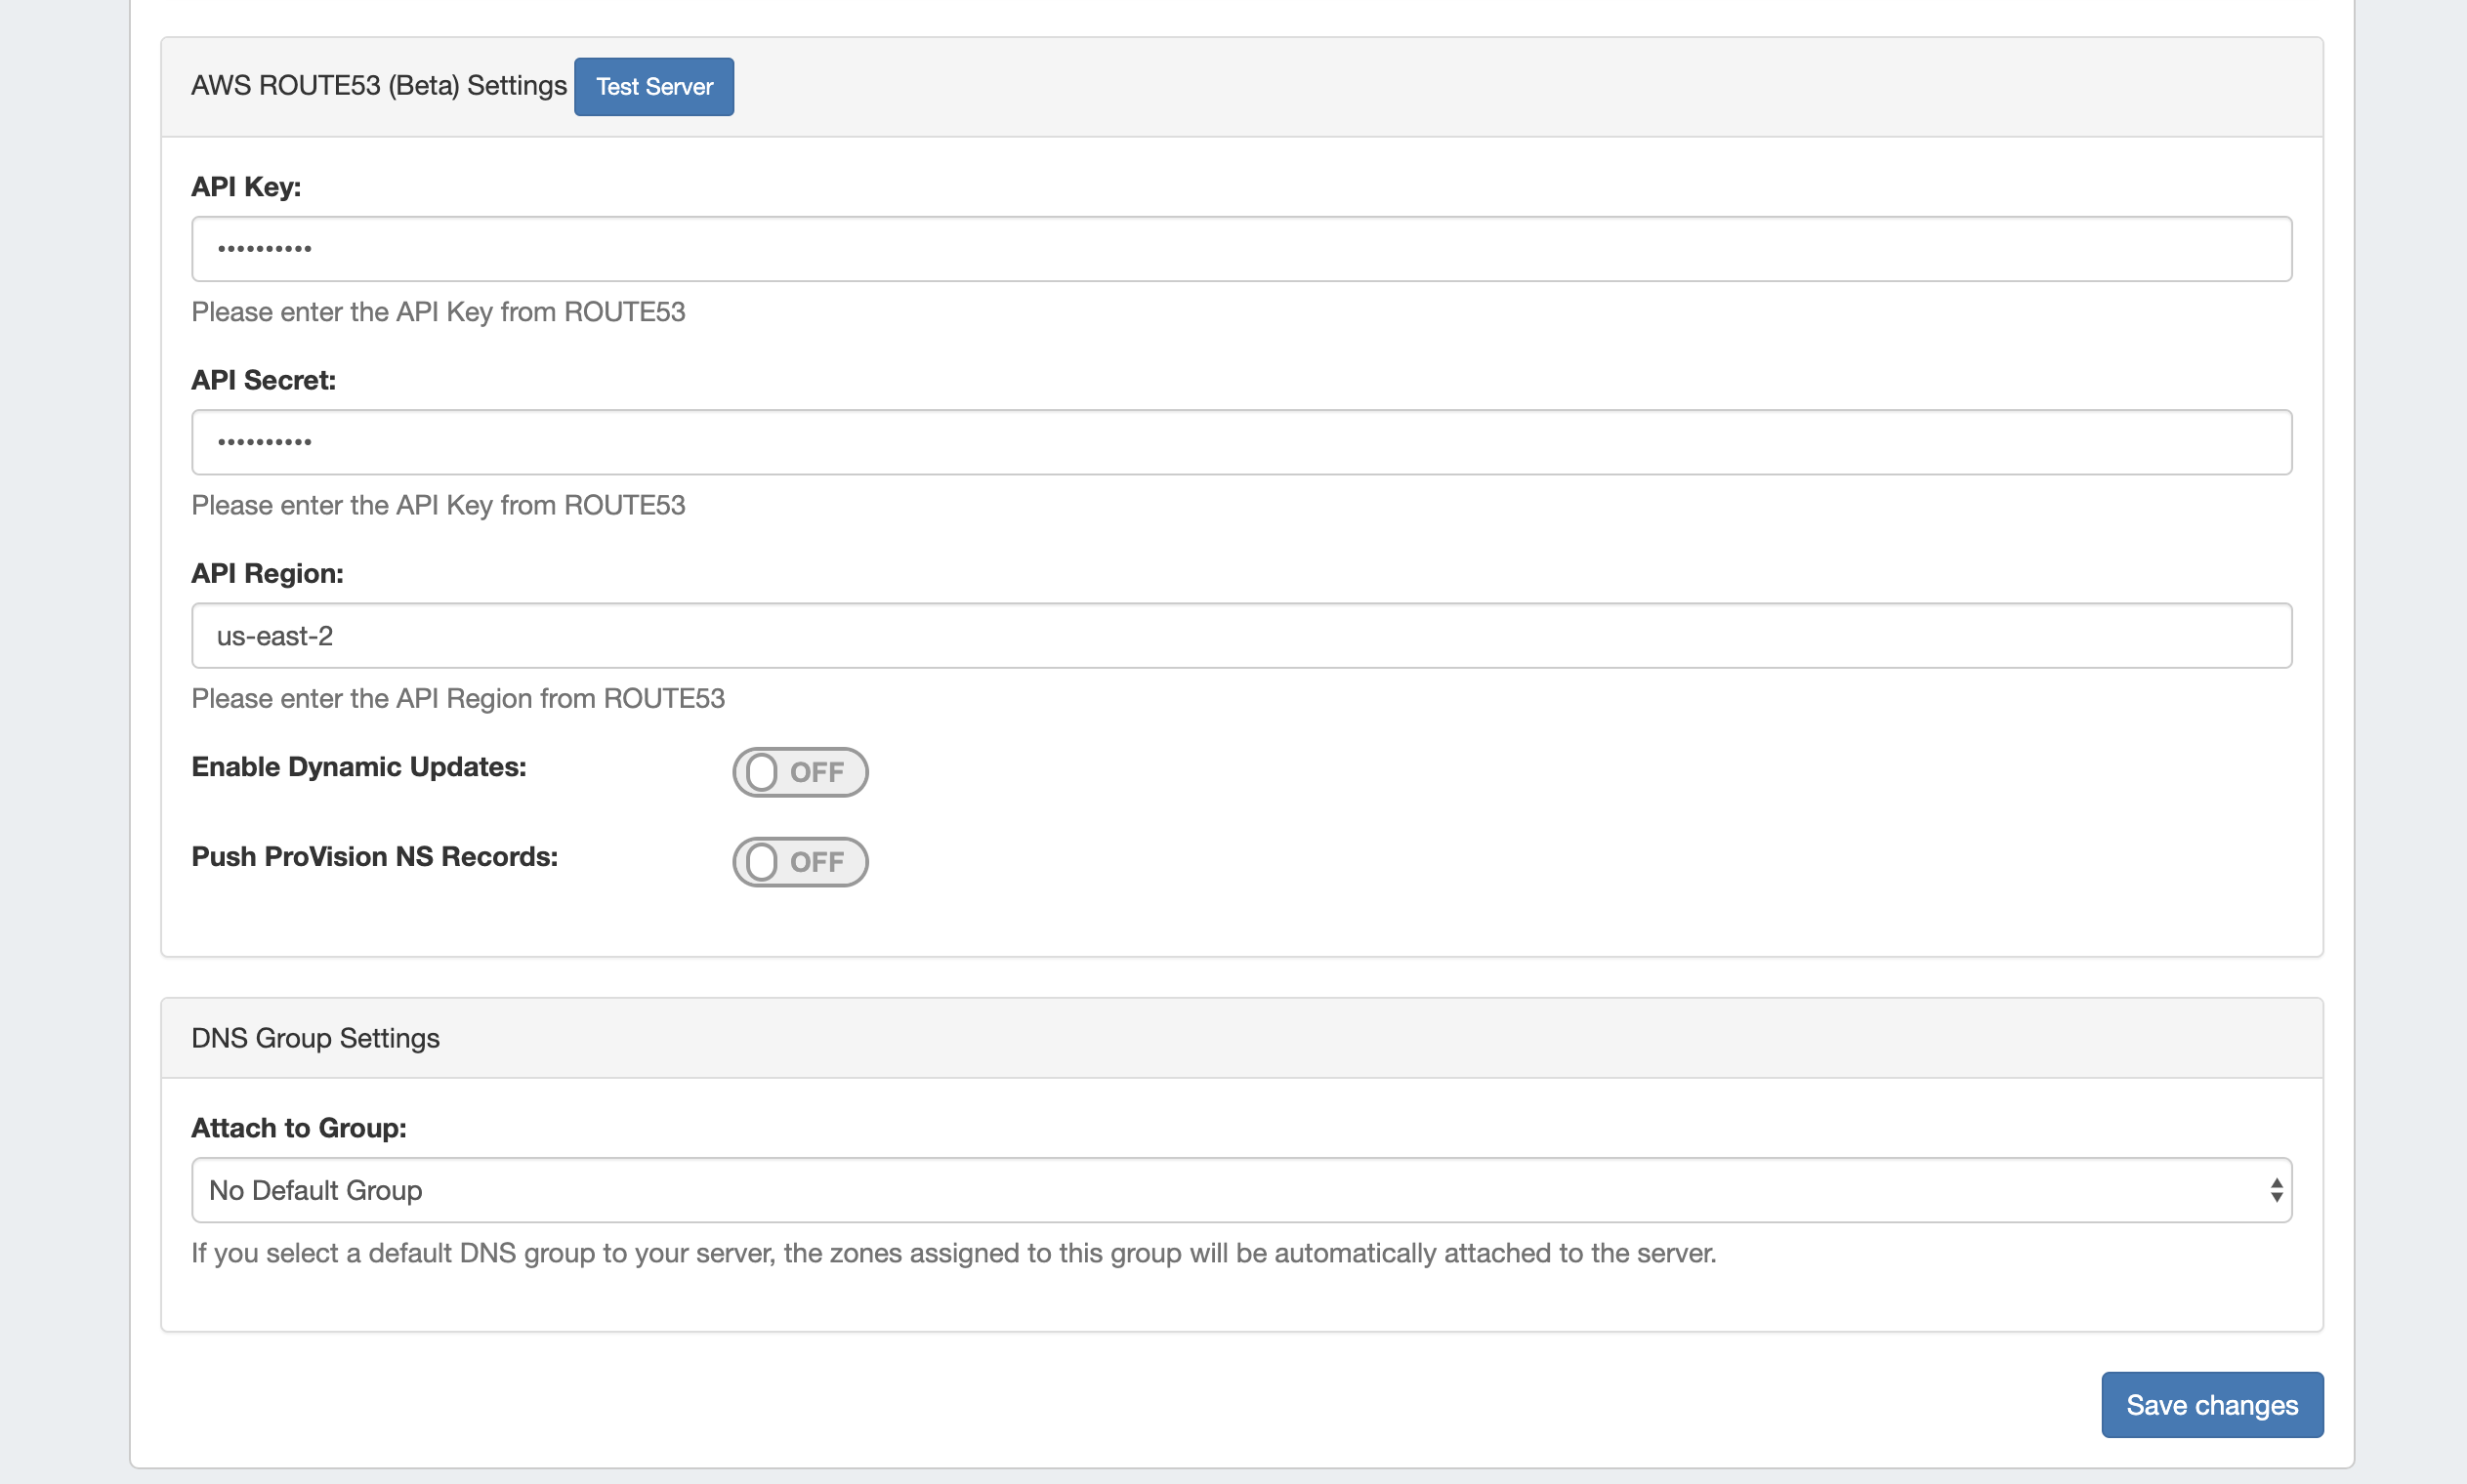Click the dropdown arrows on No Default Group
This screenshot has height=1484, width=2467.
pyautogui.click(x=2275, y=1189)
